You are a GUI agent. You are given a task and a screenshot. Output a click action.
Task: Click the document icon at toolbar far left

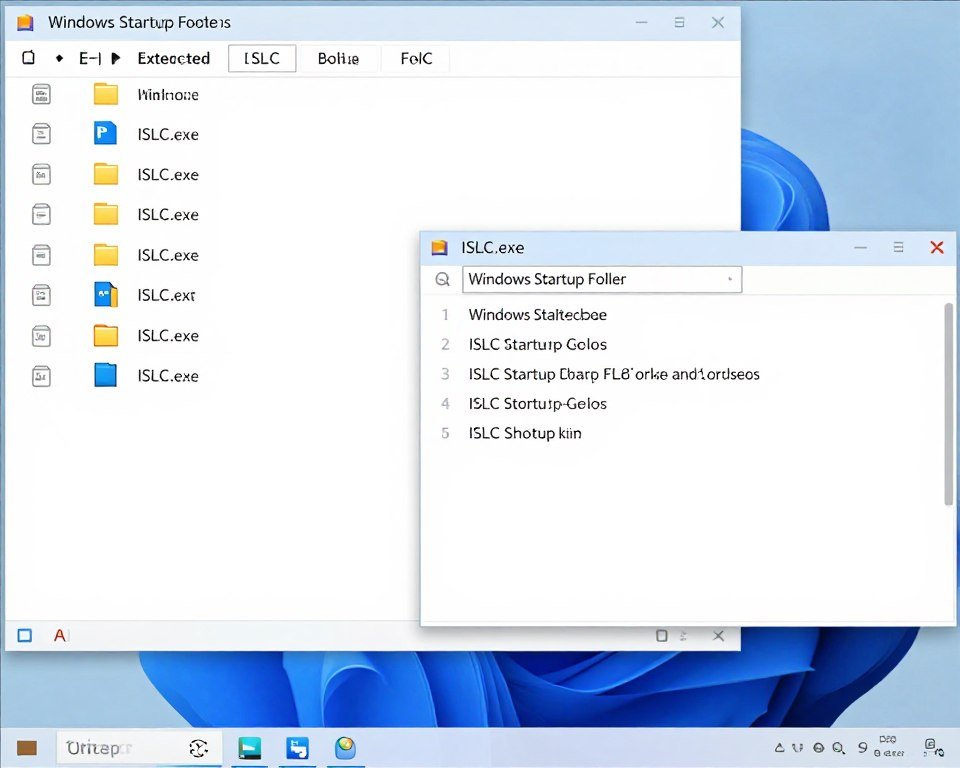[x=27, y=58]
